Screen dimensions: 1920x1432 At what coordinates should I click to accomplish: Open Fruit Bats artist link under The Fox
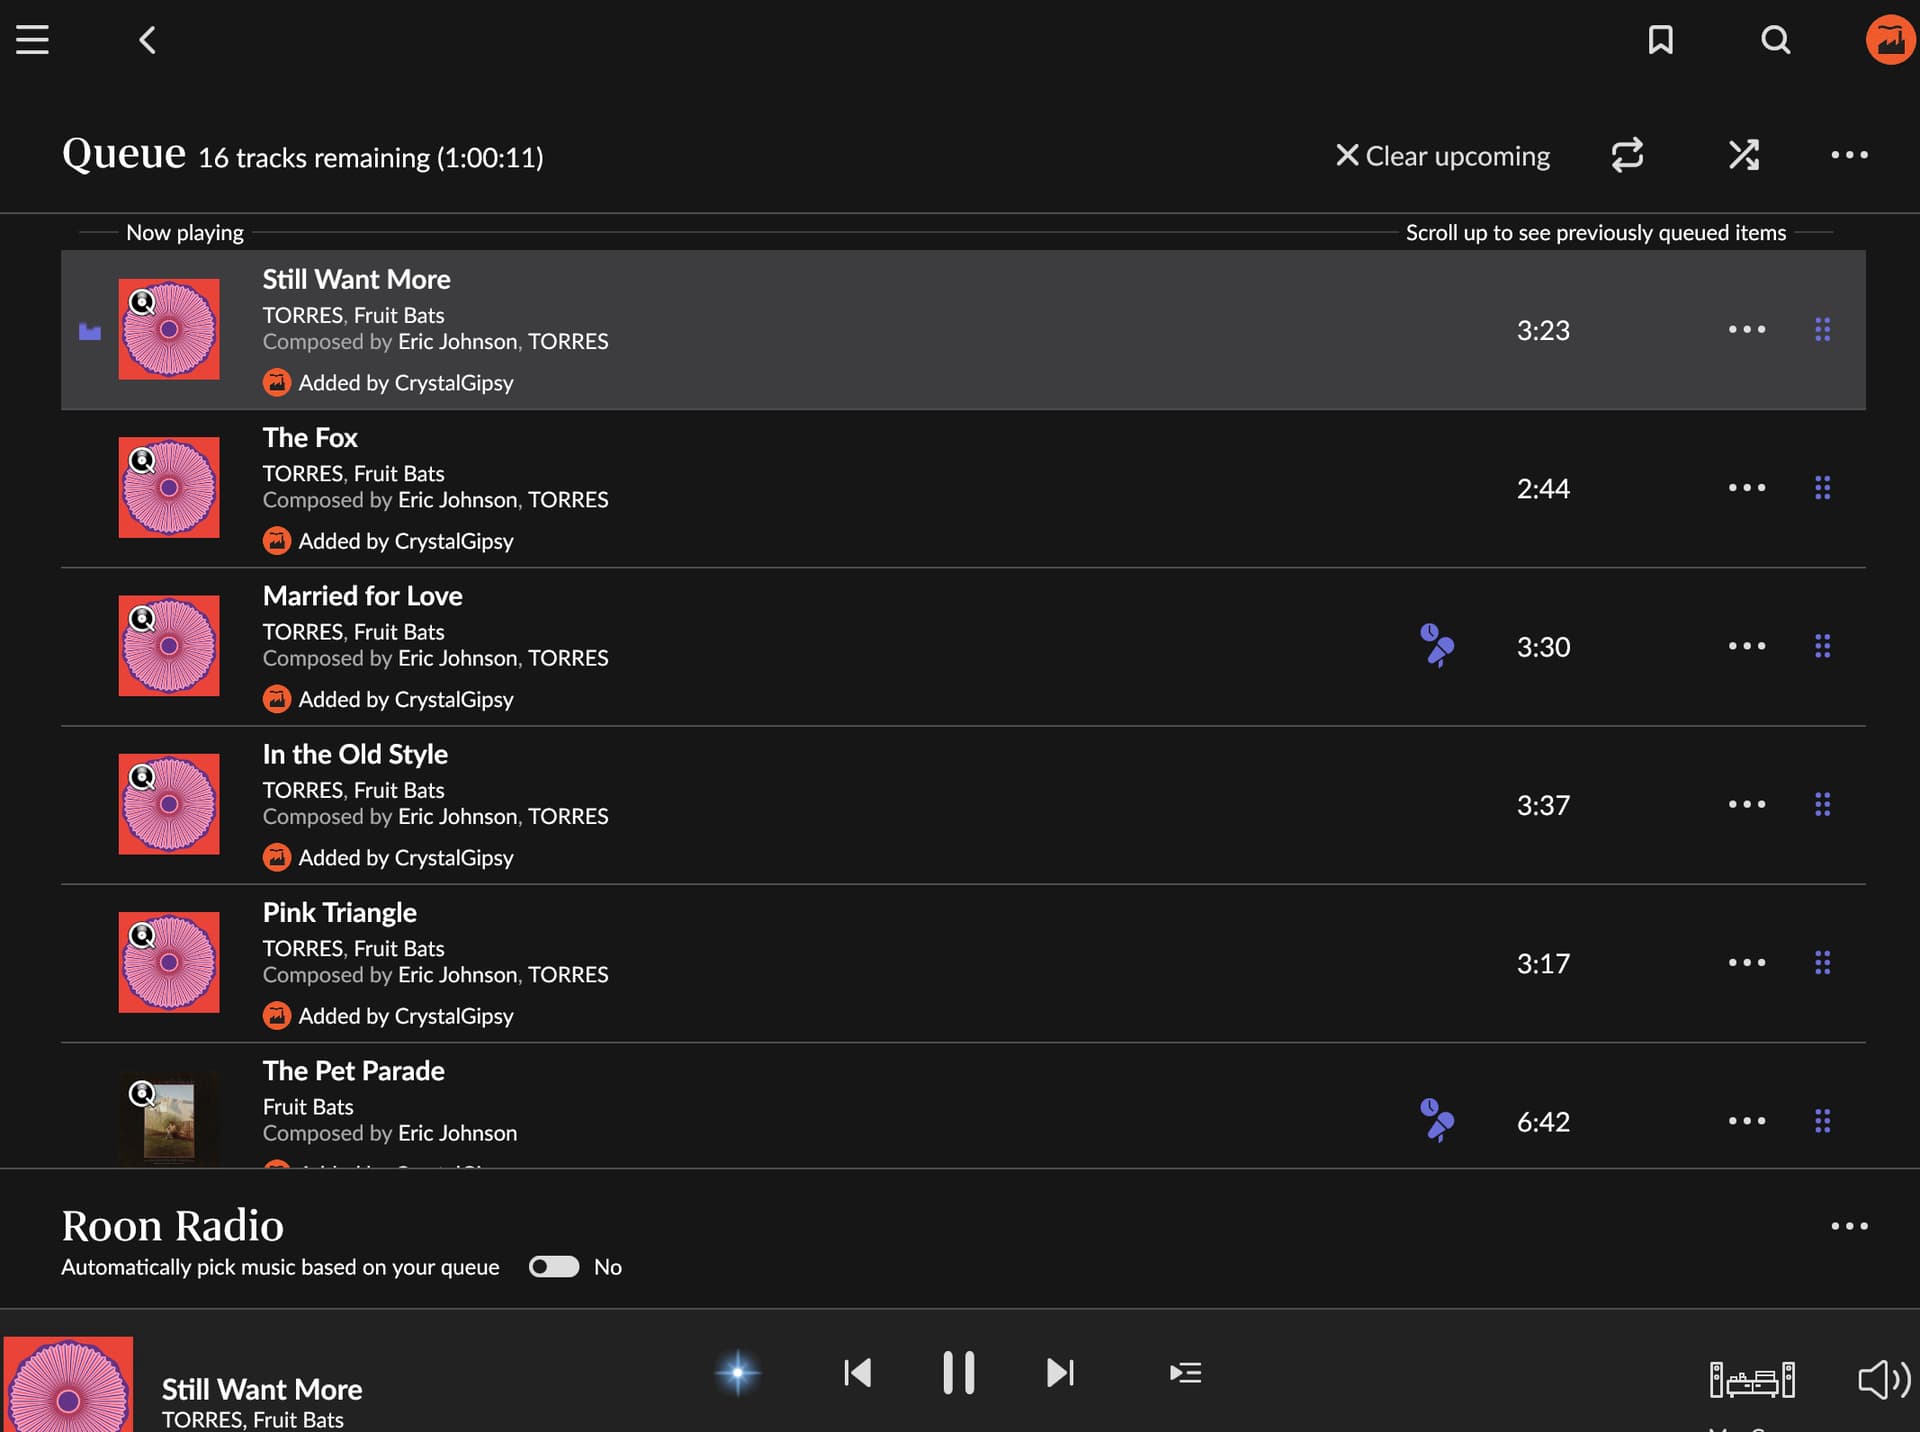pyautogui.click(x=399, y=474)
